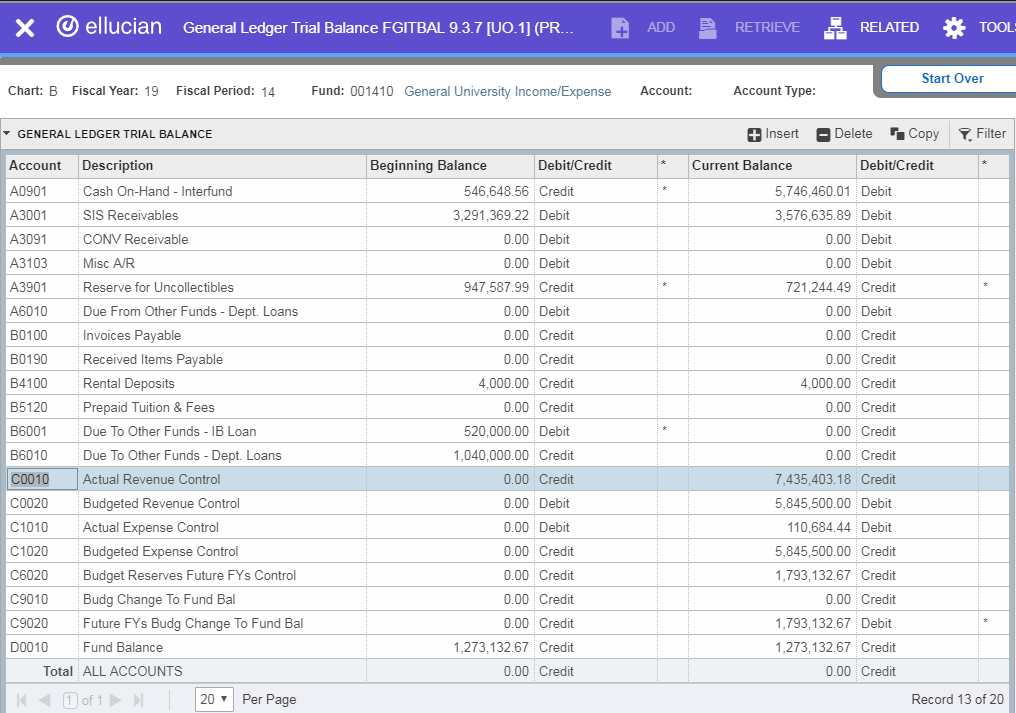Viewport: 1016px width, 713px height.
Task: Click the Due To Other Funds - IB Loan row
Action: 507,431
